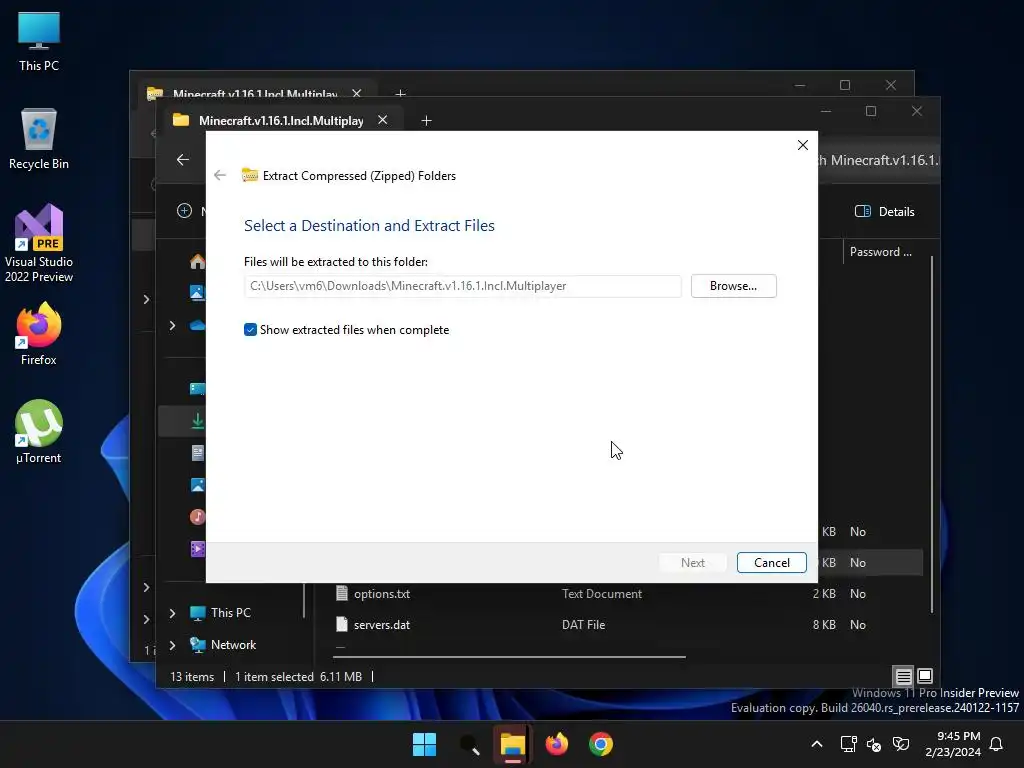Viewport: 1024px width, 768px height.
Task: Add a new tab in front Explorer
Action: click(426, 121)
